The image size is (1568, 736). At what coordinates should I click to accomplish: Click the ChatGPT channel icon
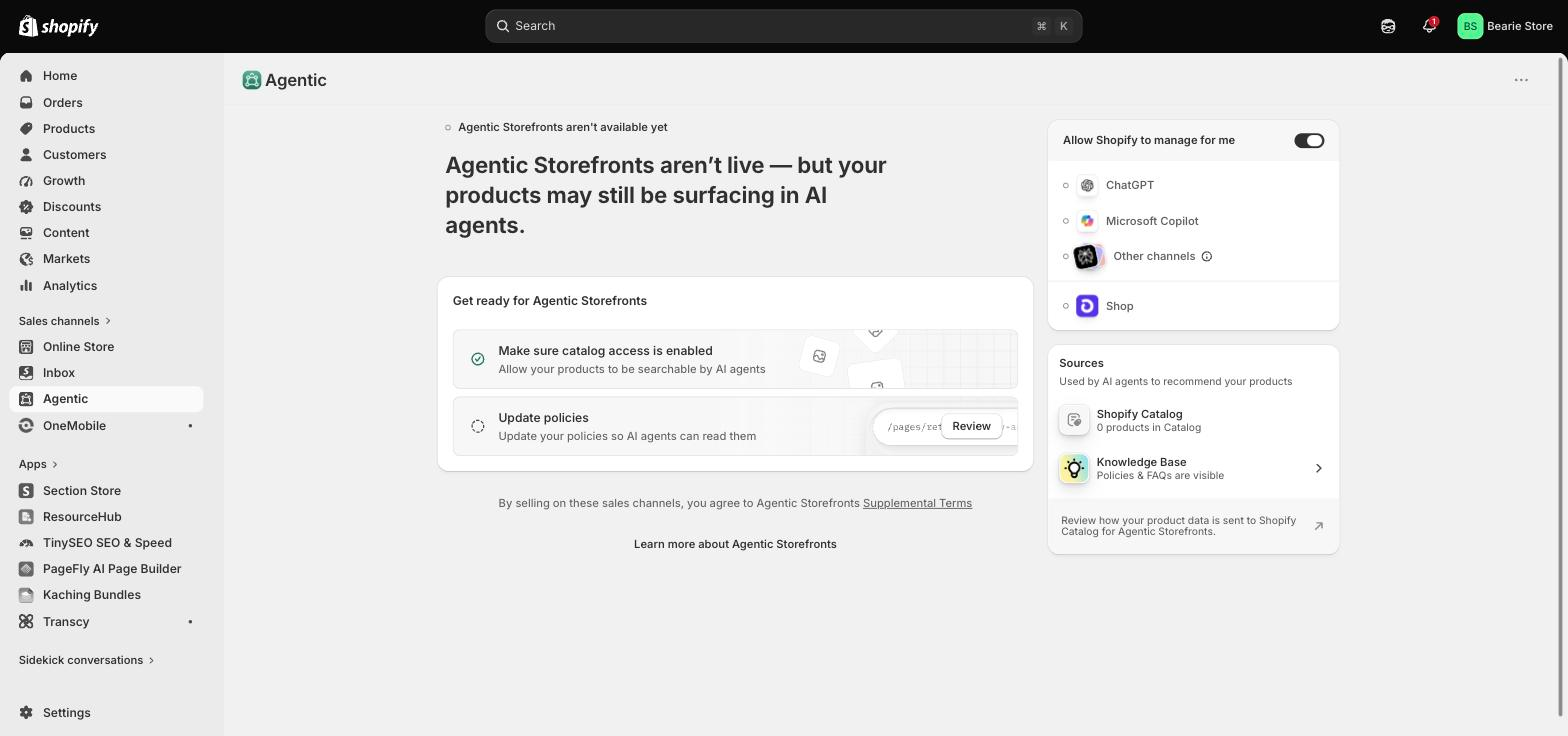tap(1087, 185)
